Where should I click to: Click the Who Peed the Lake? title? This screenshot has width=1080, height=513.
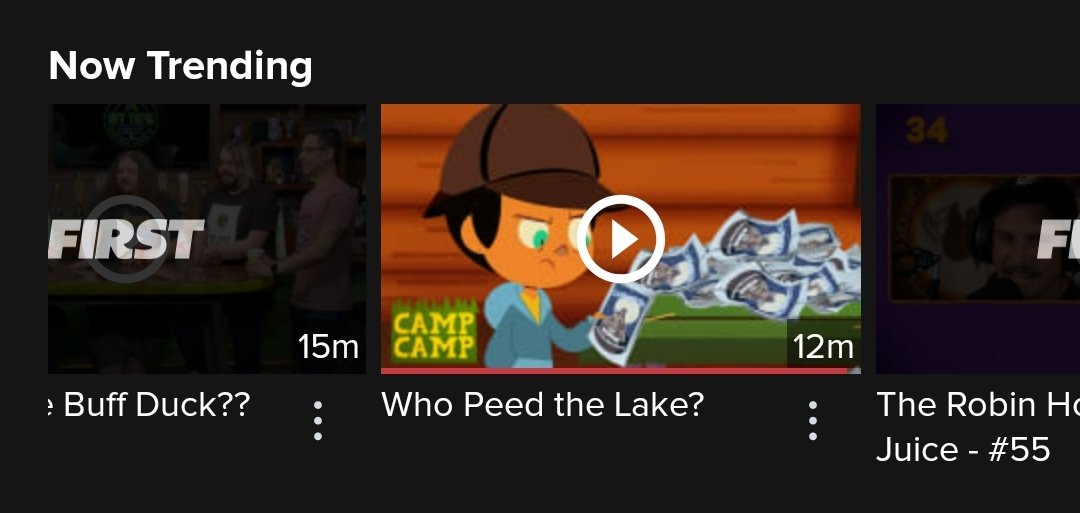click(543, 405)
